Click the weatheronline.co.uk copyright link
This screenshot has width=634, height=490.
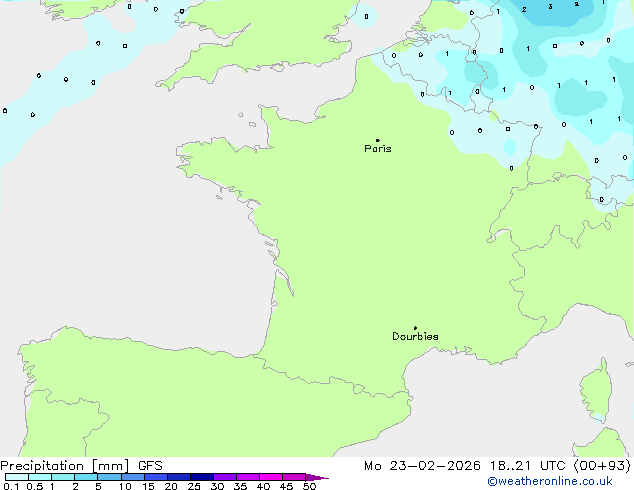pos(549,481)
